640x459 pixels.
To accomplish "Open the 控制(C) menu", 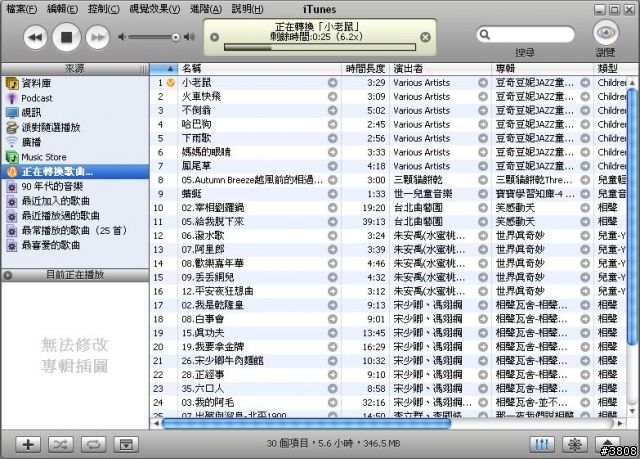I will pos(104,9).
